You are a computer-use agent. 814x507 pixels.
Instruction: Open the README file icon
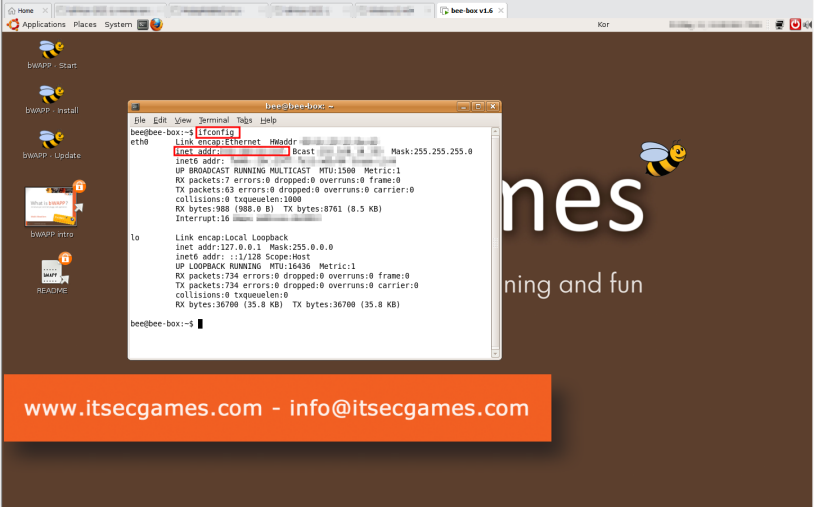pos(52,272)
